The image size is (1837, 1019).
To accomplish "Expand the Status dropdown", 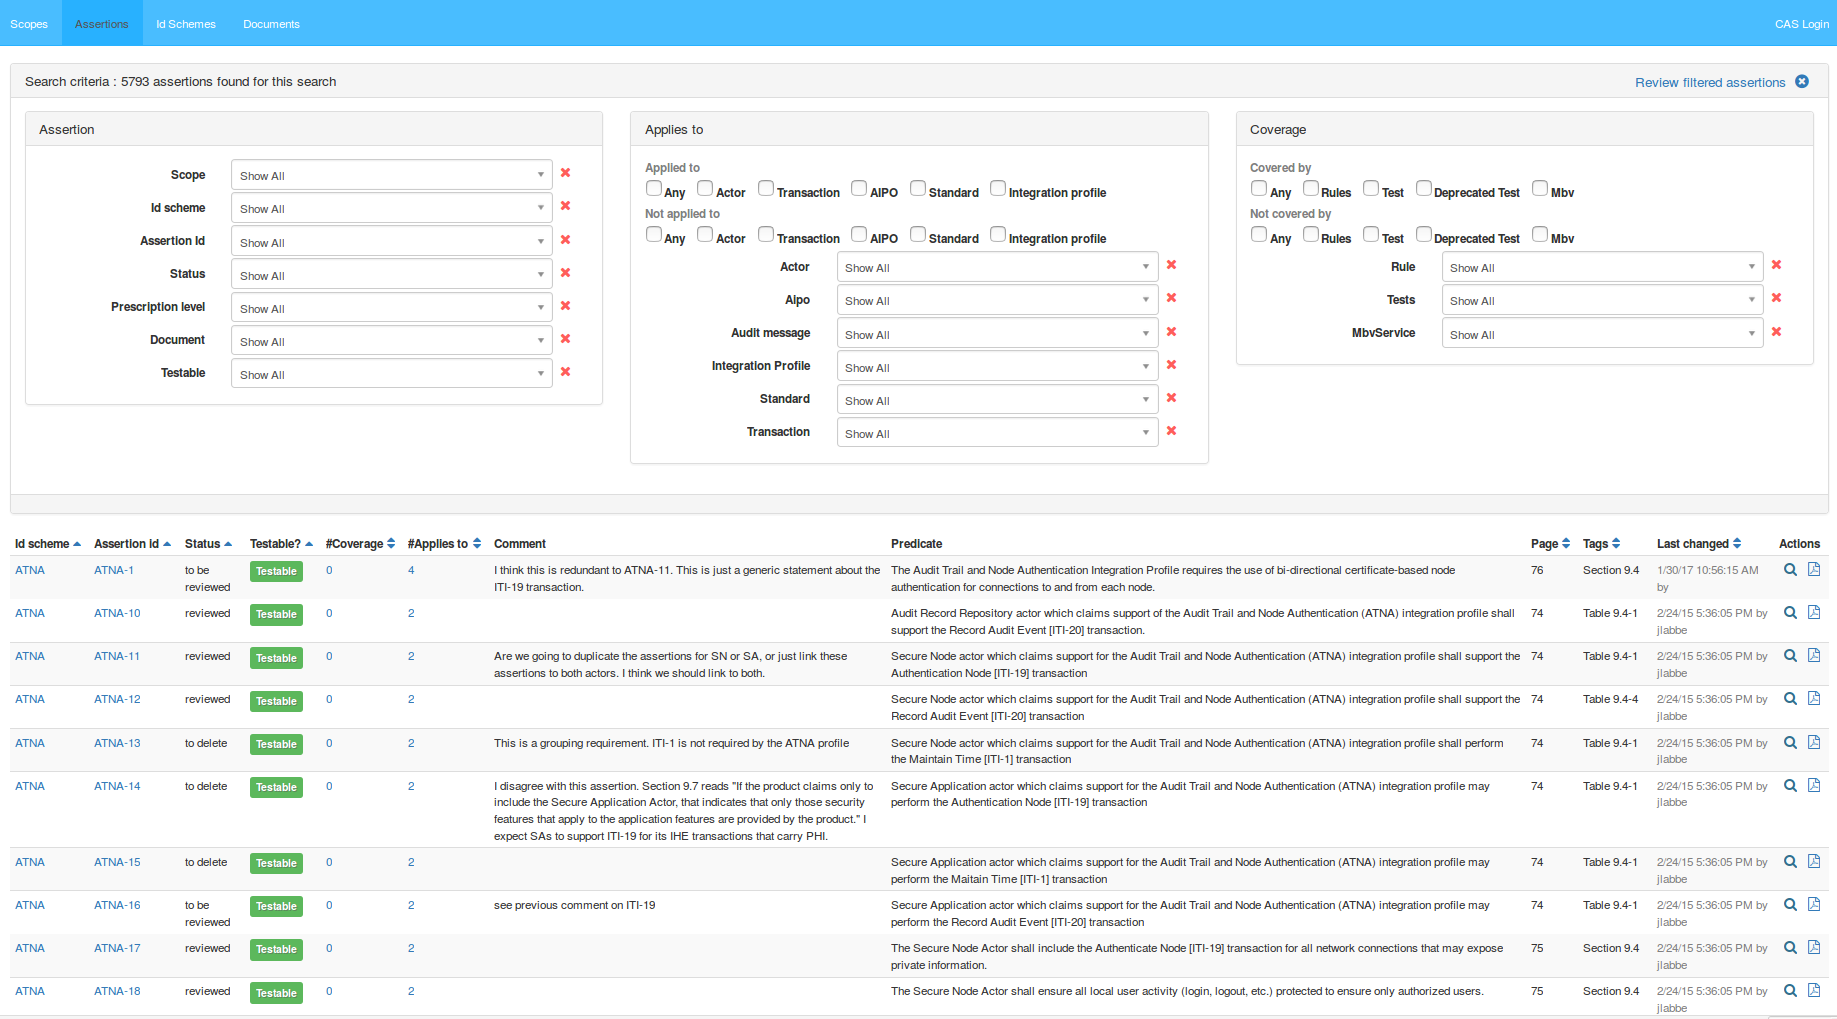I will pos(391,275).
